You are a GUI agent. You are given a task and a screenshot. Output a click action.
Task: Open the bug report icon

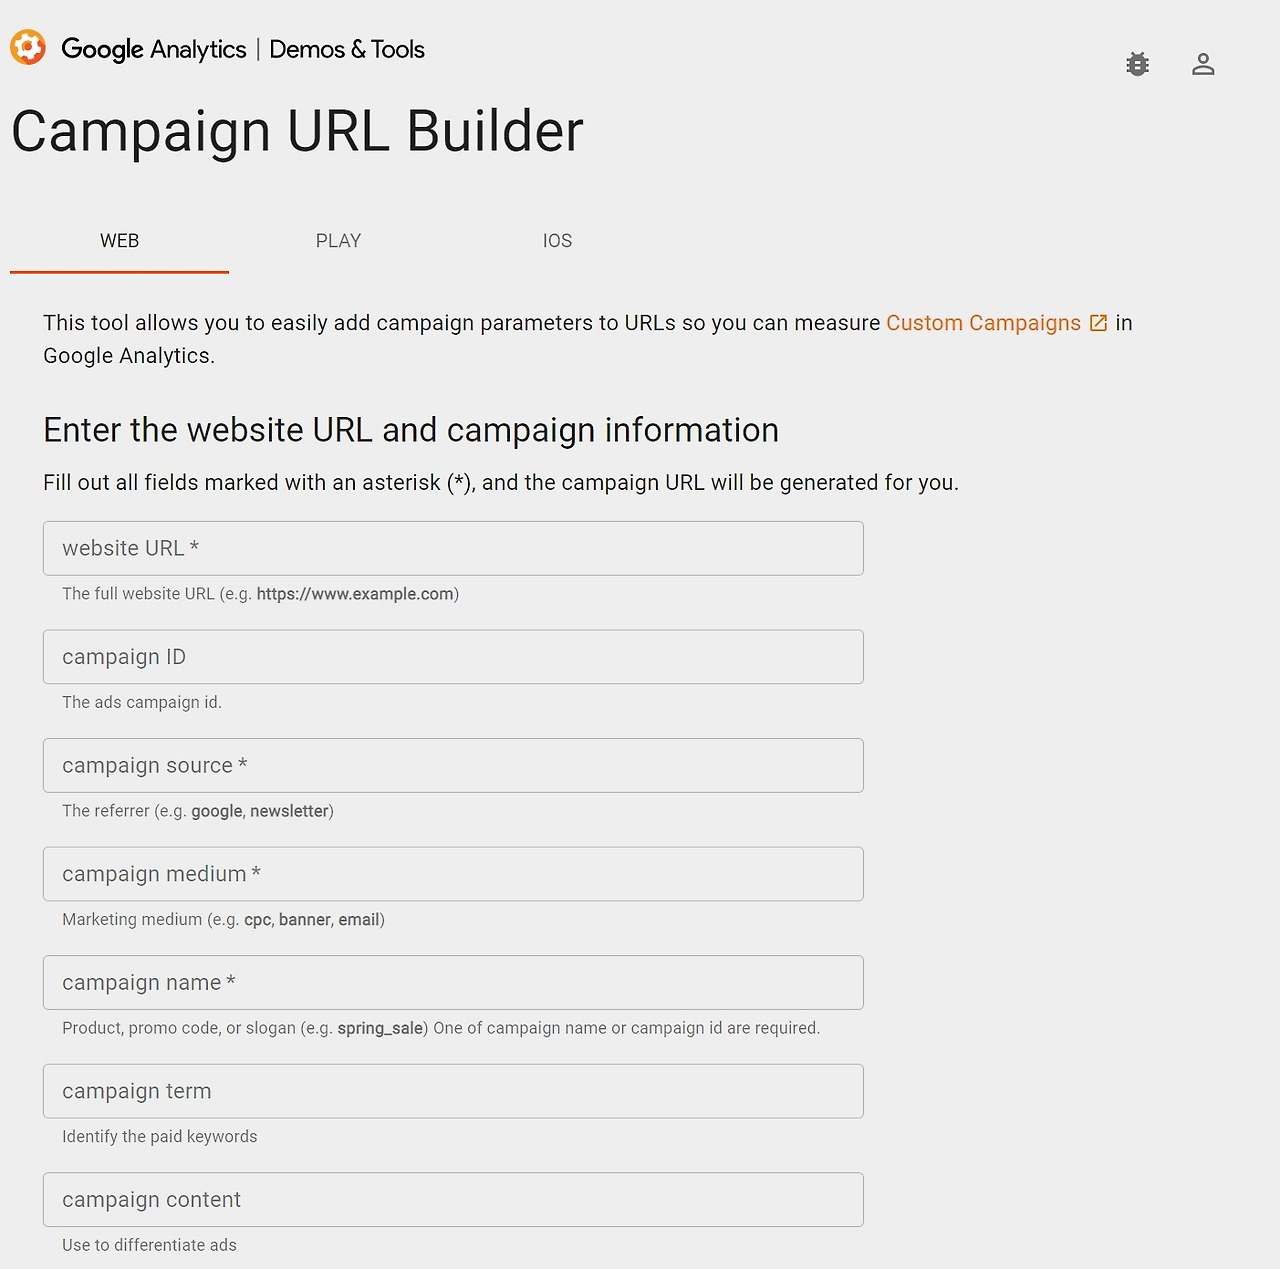point(1137,64)
